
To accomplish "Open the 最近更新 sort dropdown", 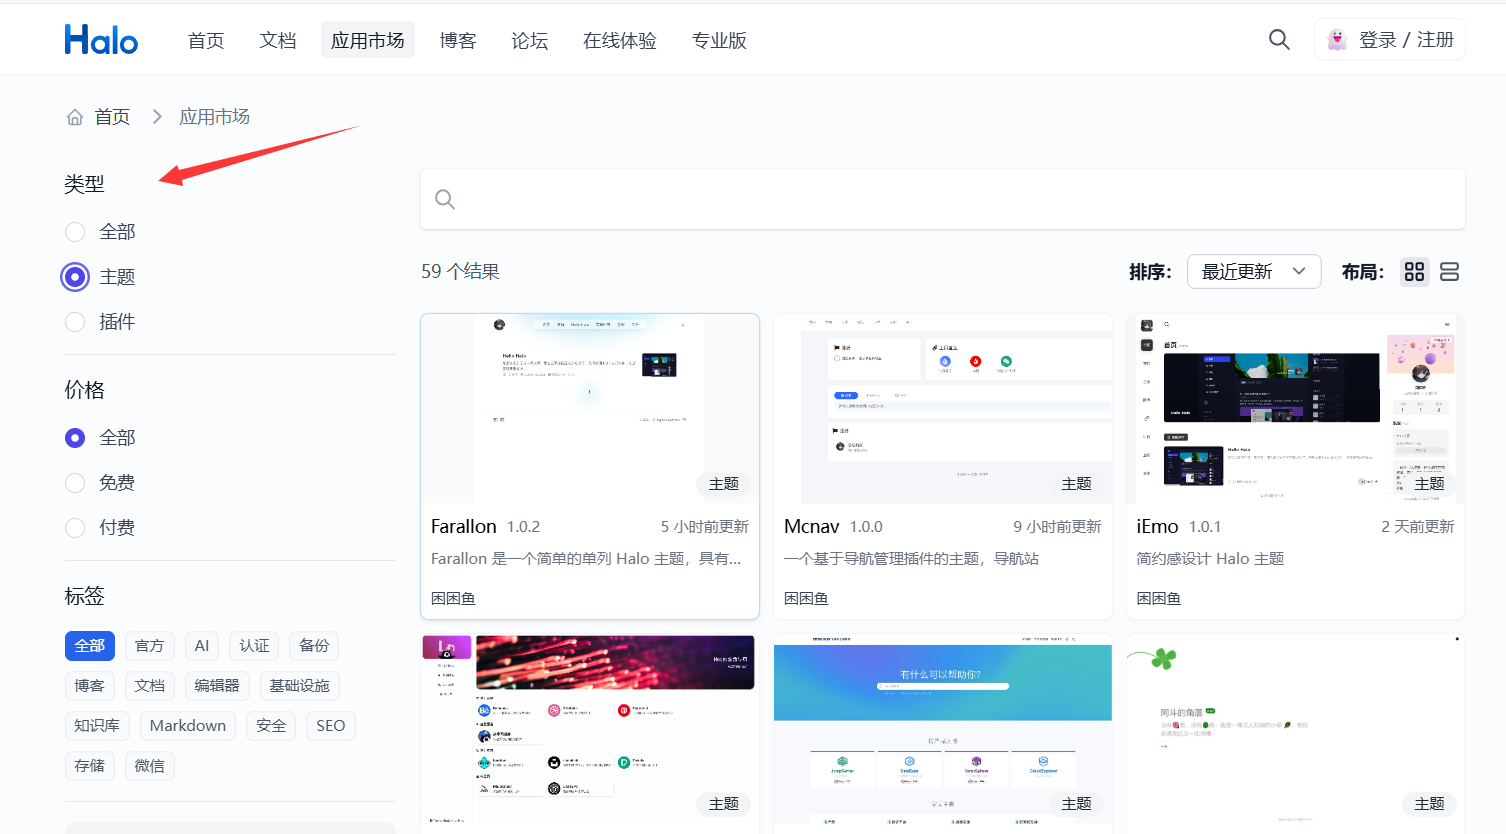I will (x=1254, y=272).
